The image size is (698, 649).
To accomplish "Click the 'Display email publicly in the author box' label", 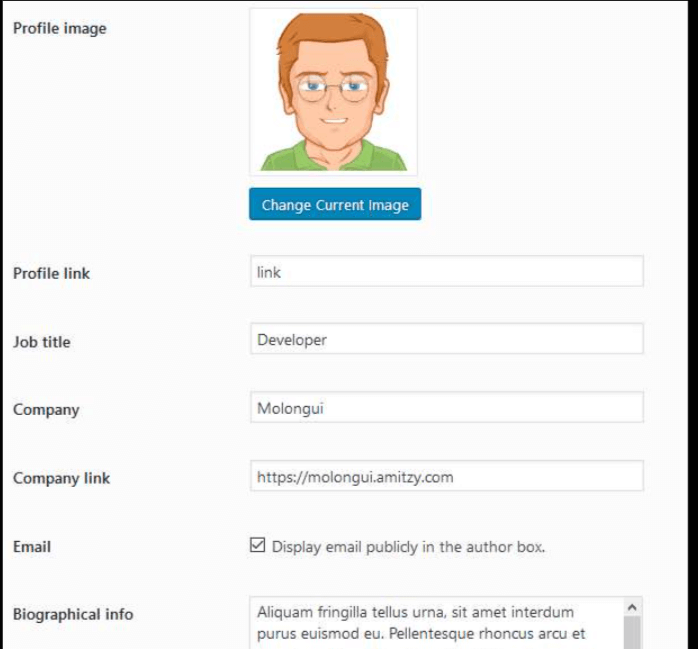I will (408, 547).
